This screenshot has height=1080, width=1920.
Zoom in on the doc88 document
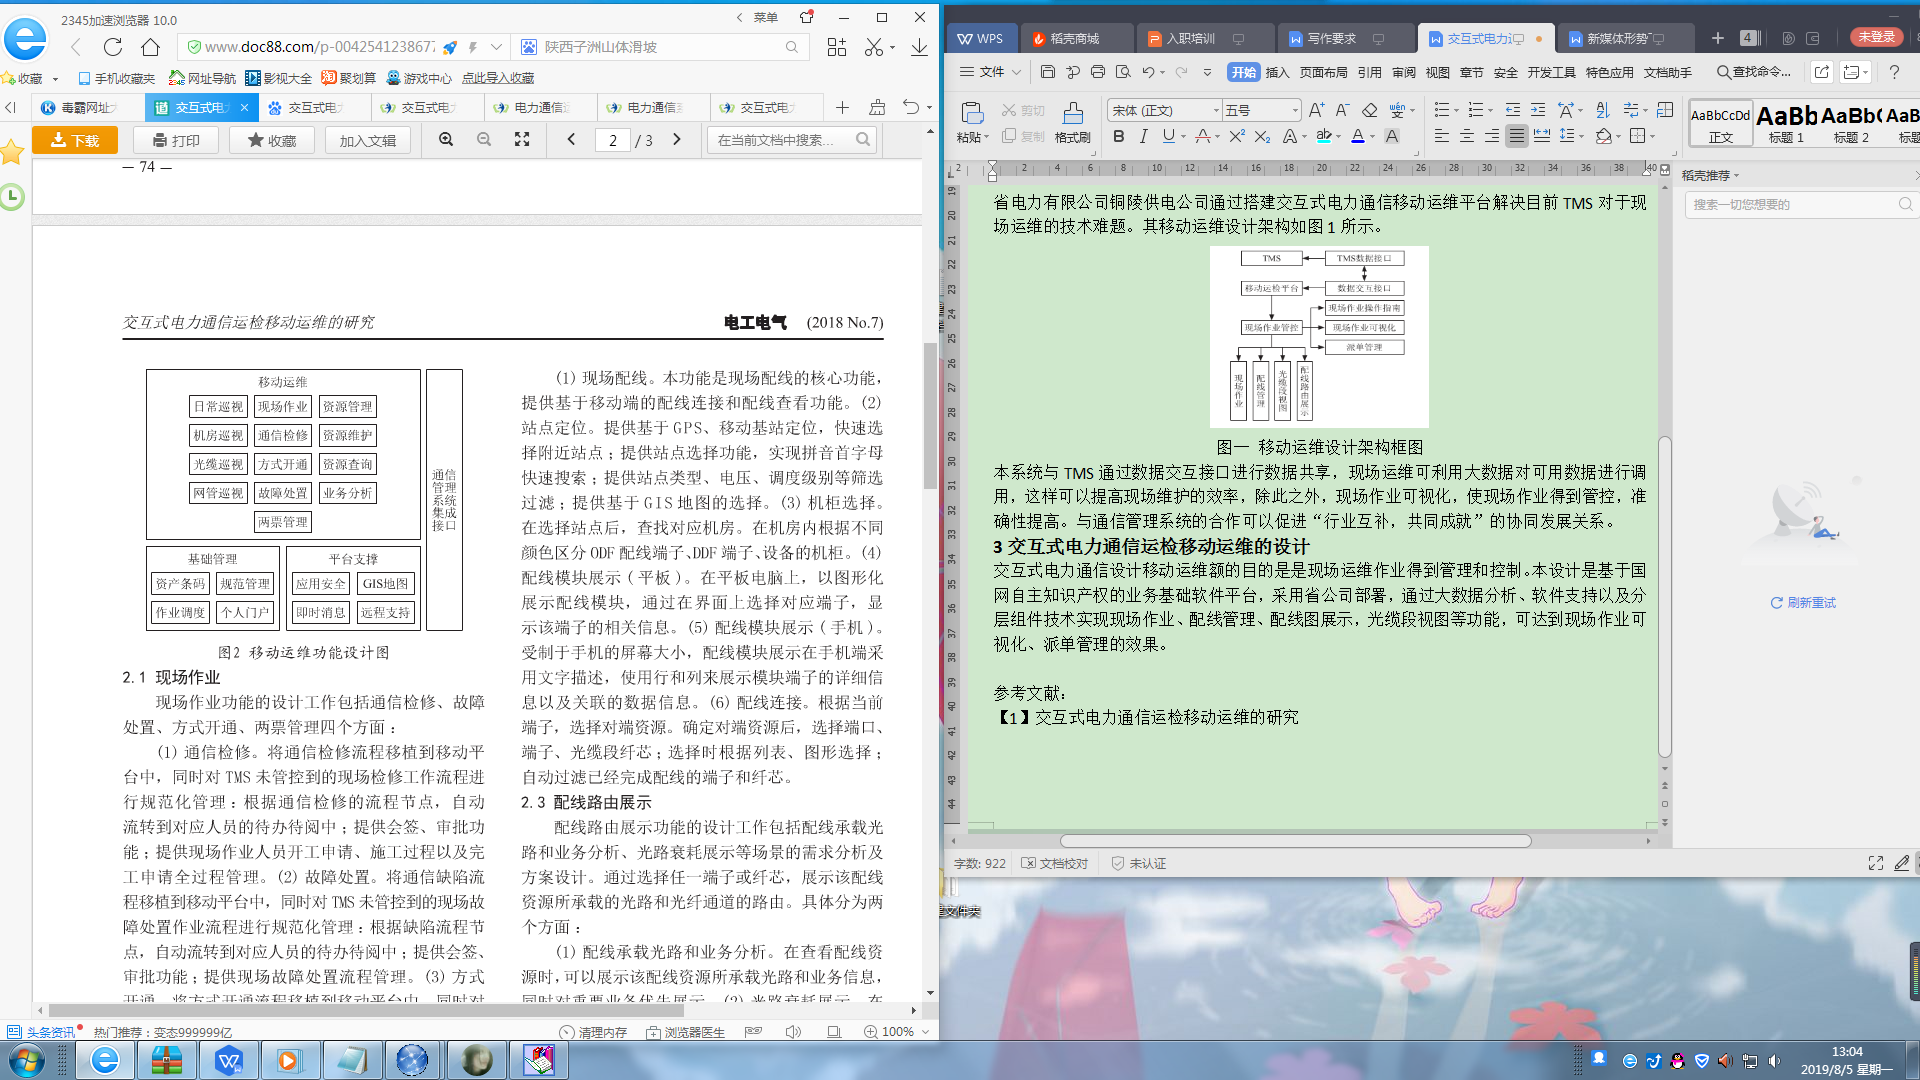[x=446, y=140]
